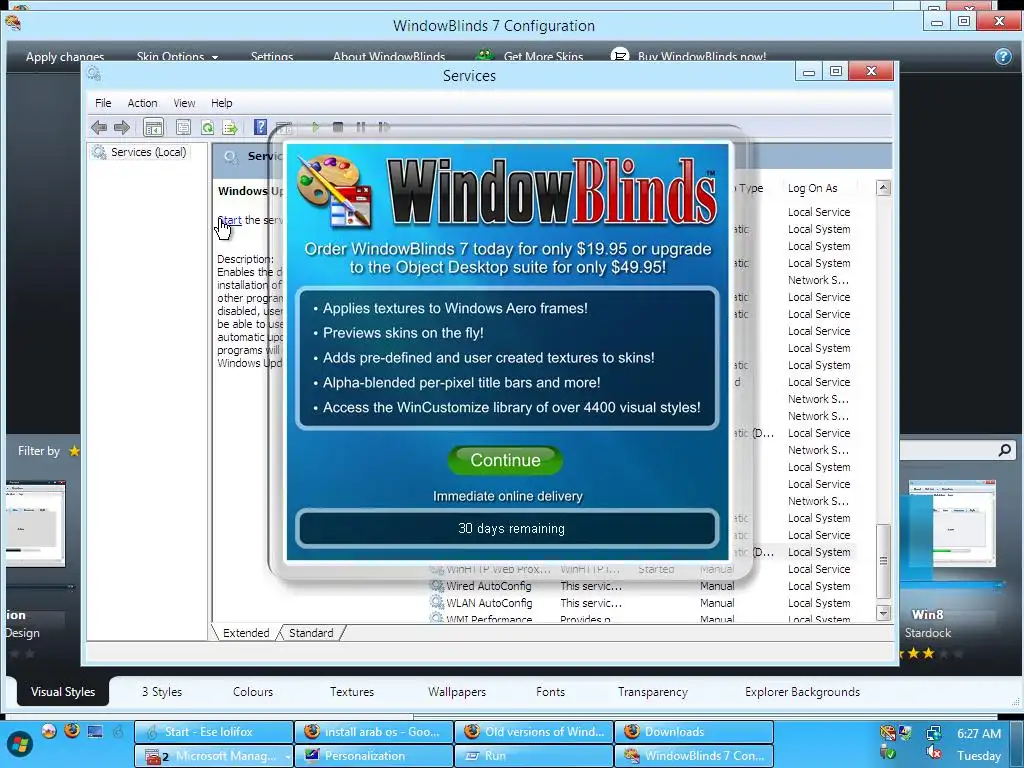The image size is (1024, 768).
Task: Click the Firefox quick launch icon
Action: (x=72, y=730)
